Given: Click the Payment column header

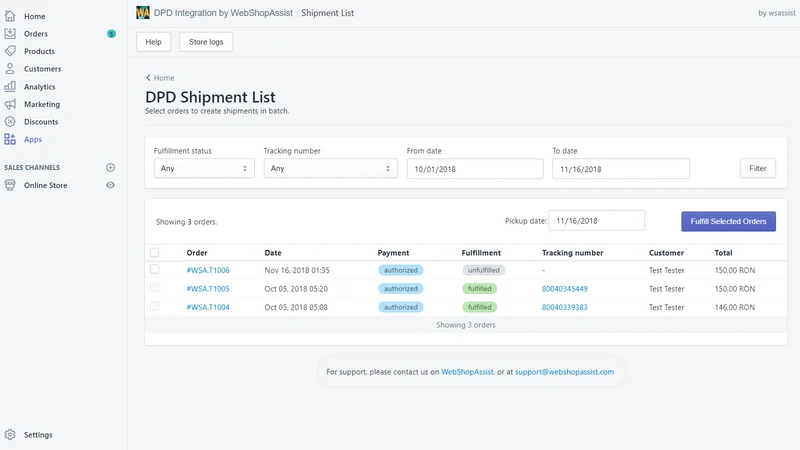Looking at the screenshot, I should click(393, 253).
